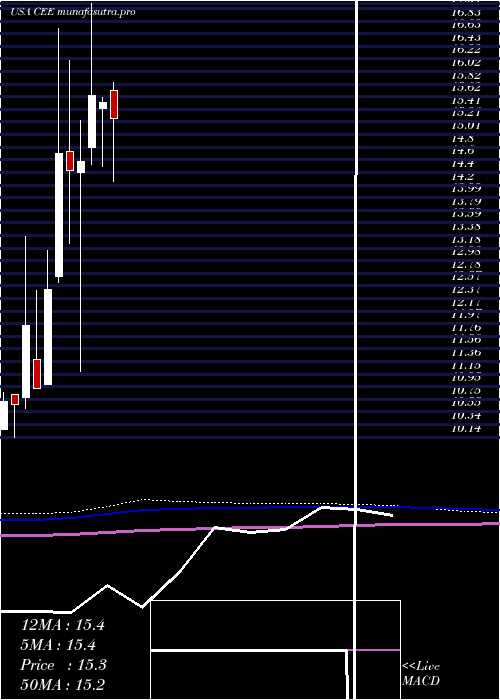Click the 13.38 price axis label

466,227
